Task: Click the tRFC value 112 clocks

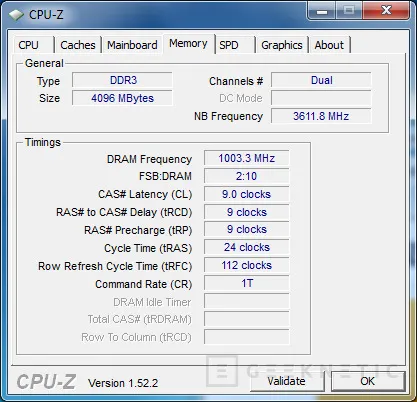Action: click(247, 266)
